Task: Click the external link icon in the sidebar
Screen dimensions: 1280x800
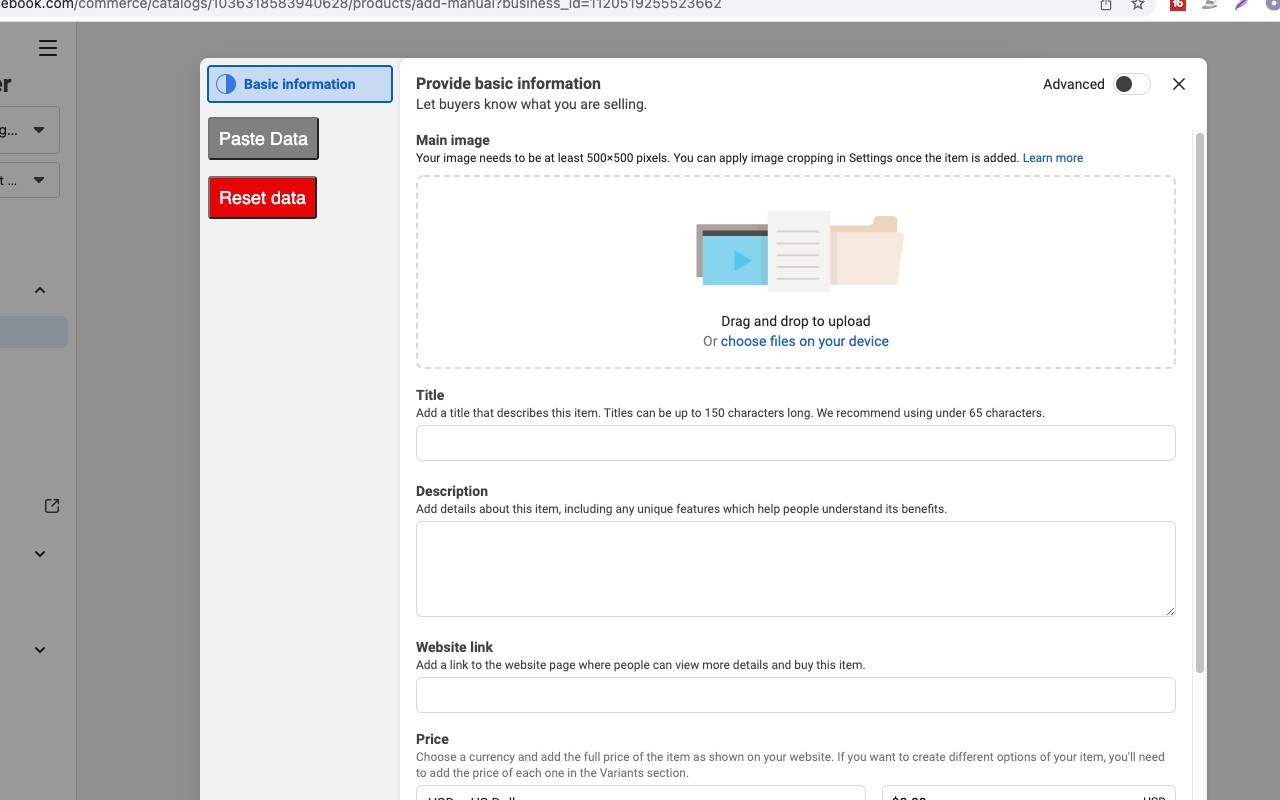Action: click(x=52, y=506)
